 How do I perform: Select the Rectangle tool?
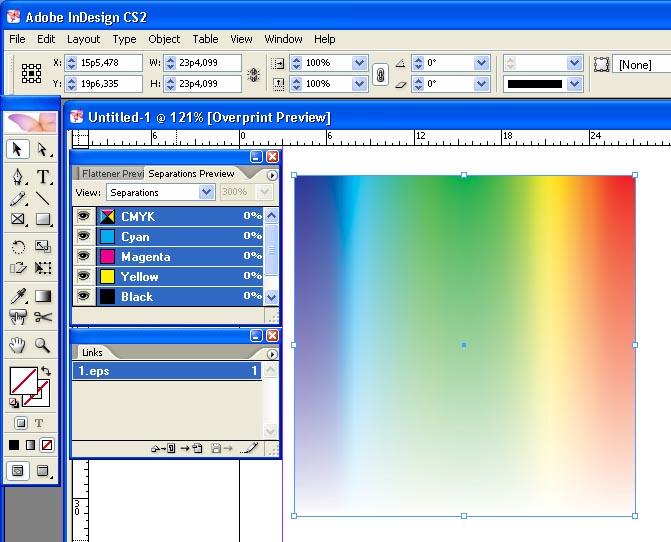(x=42, y=219)
